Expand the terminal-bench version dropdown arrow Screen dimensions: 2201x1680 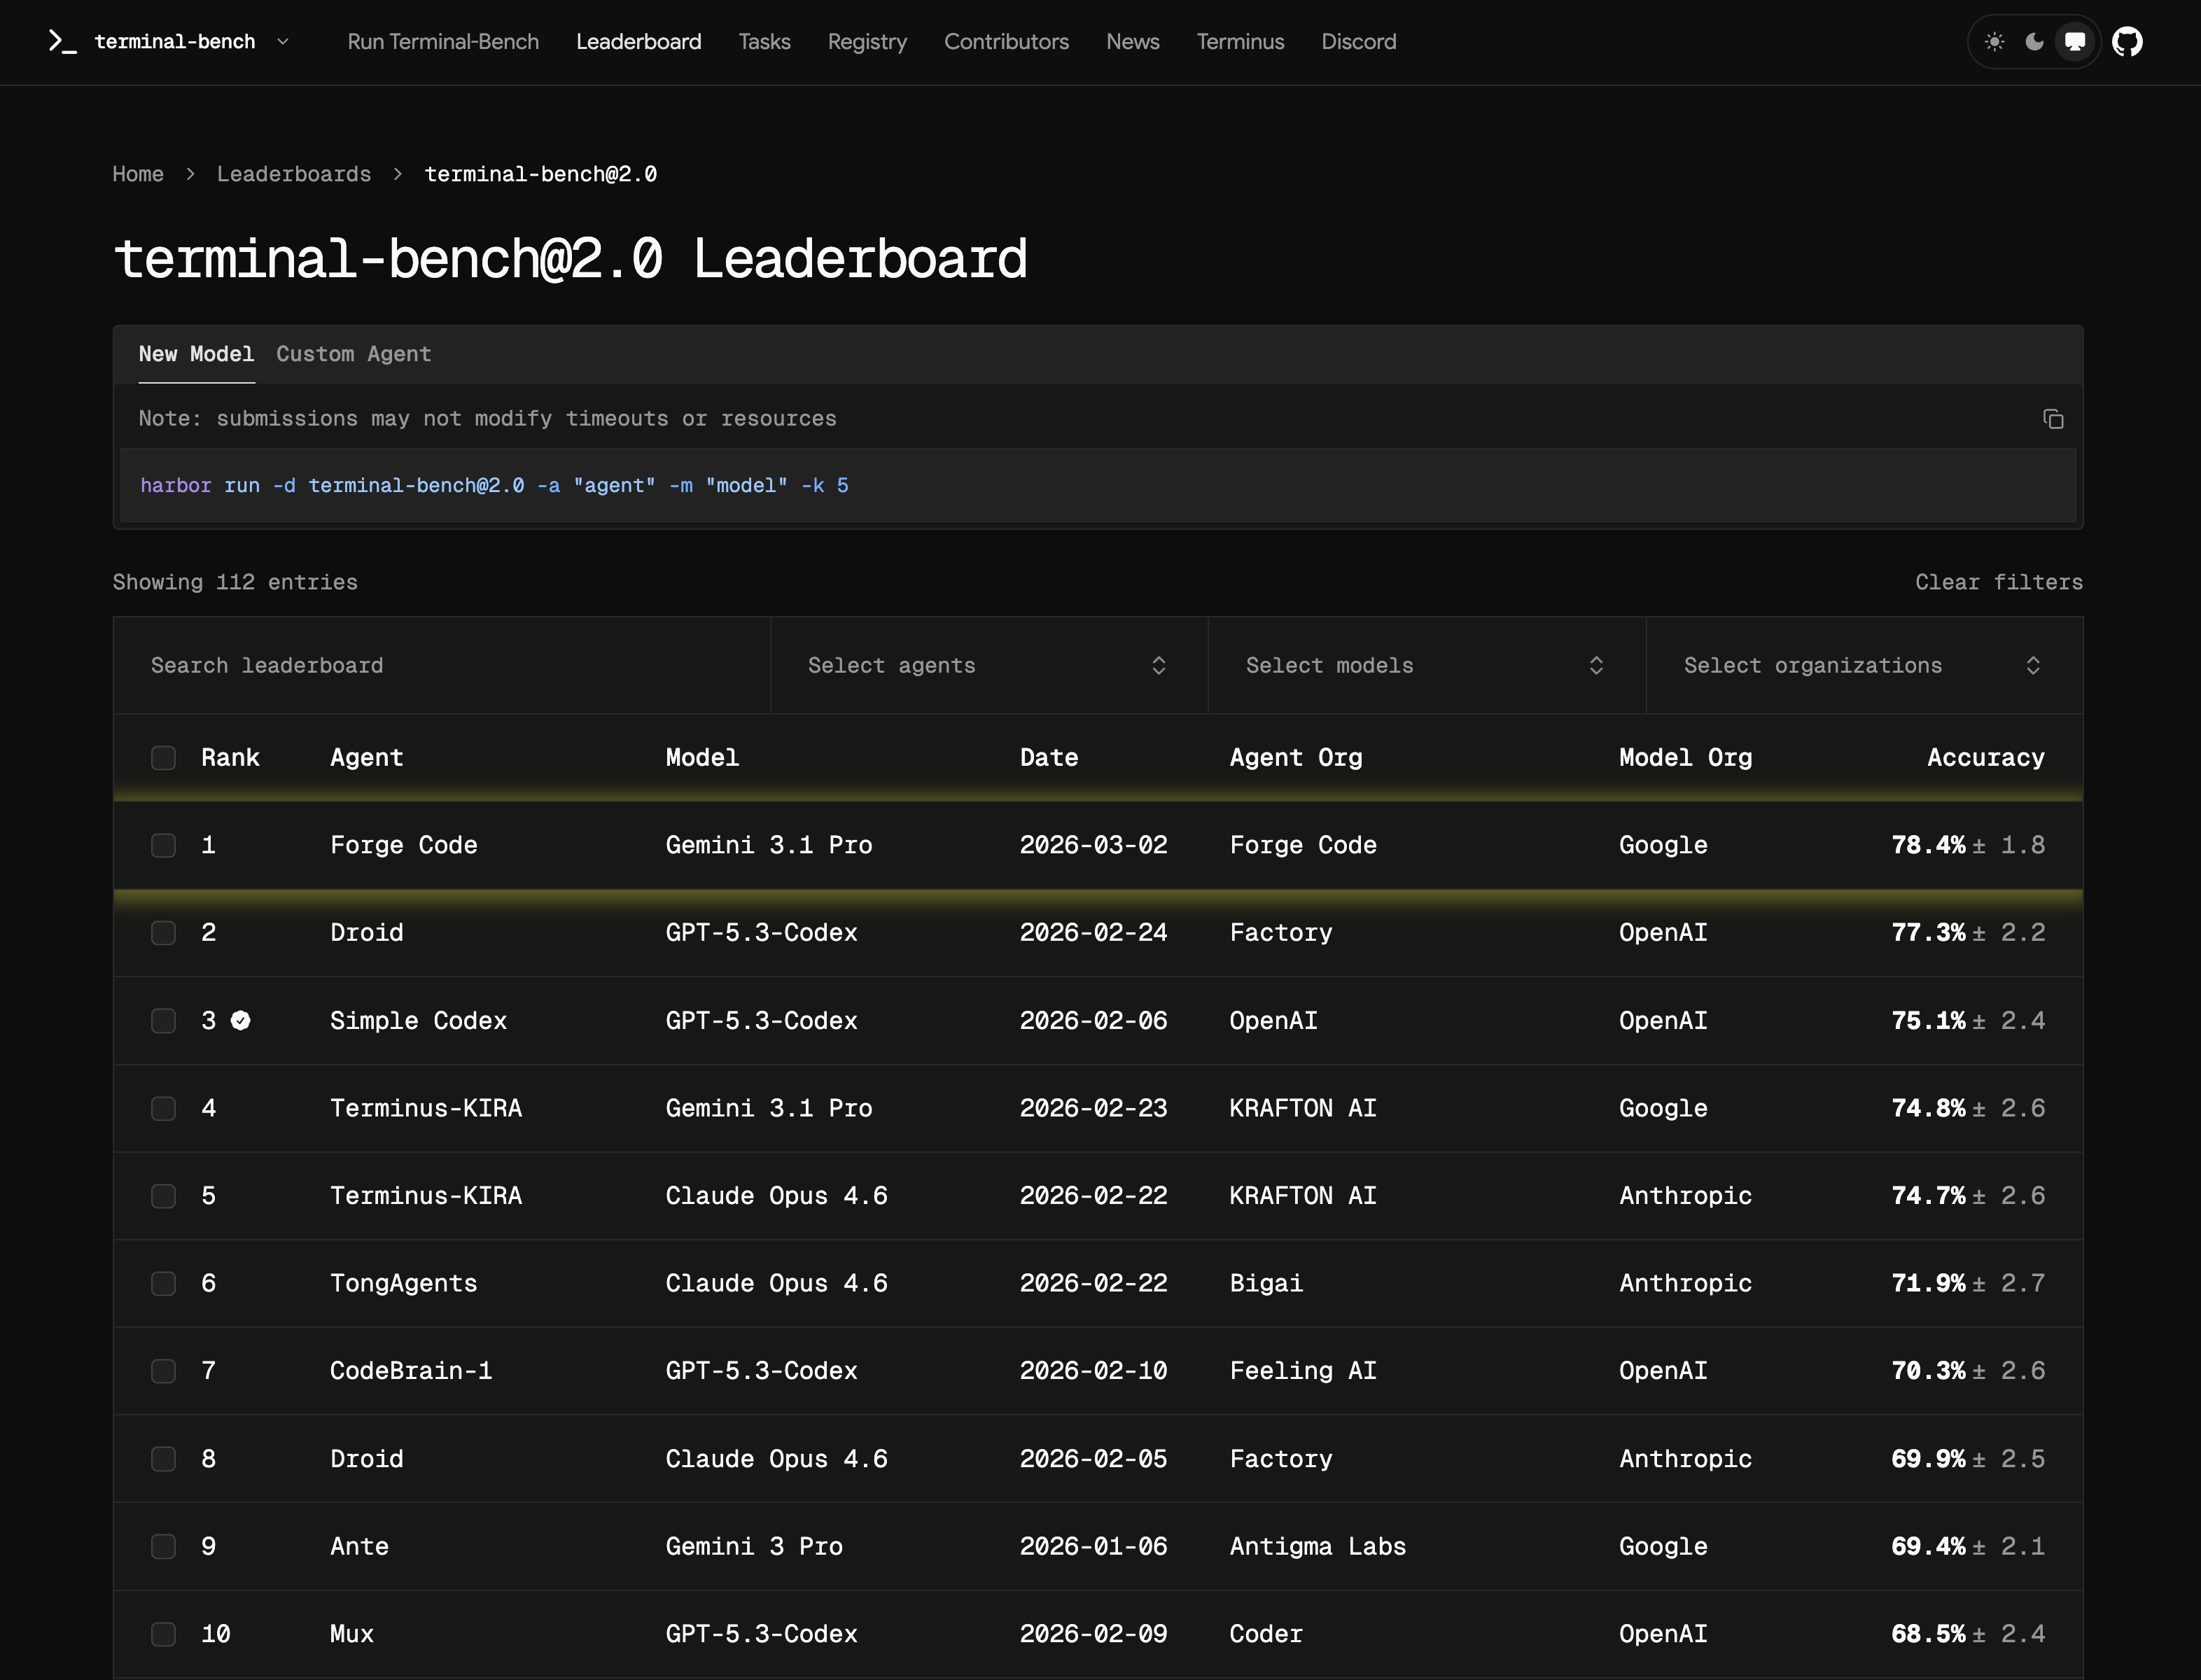283,42
